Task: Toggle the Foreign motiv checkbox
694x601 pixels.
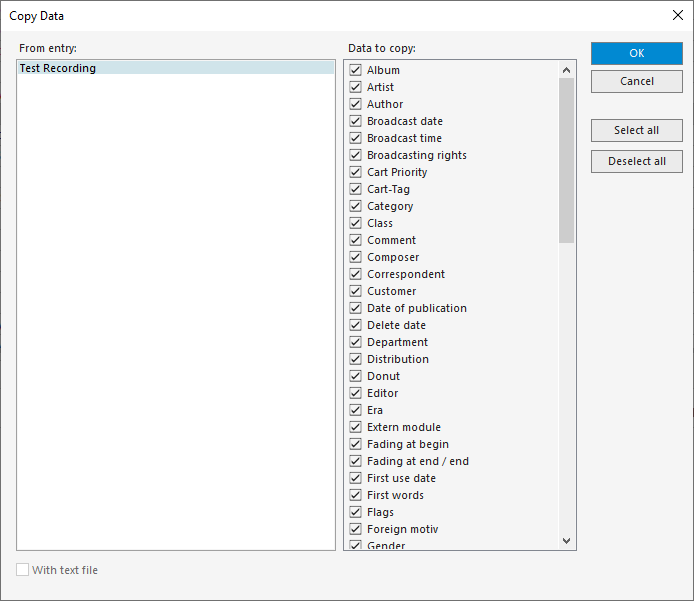Action: (355, 529)
